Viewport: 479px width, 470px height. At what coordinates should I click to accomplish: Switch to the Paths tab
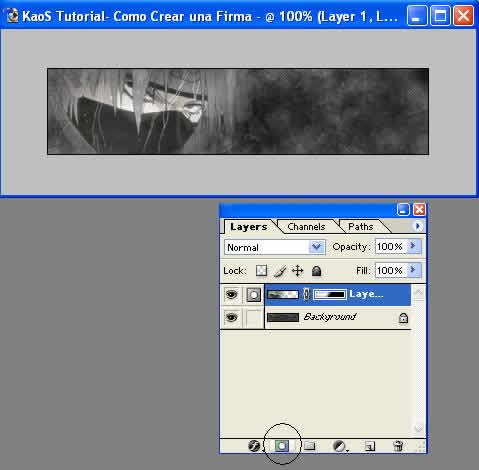tap(361, 227)
